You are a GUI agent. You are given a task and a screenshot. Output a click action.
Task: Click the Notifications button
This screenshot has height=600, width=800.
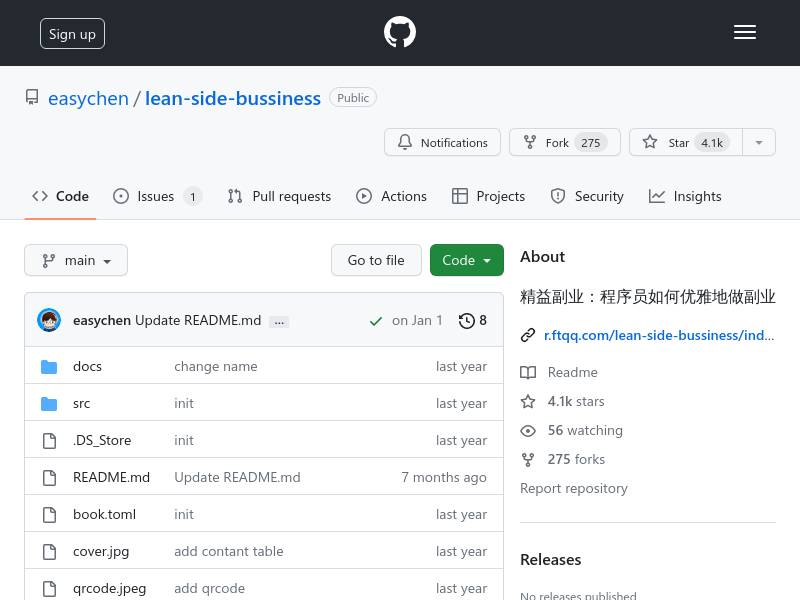442,142
